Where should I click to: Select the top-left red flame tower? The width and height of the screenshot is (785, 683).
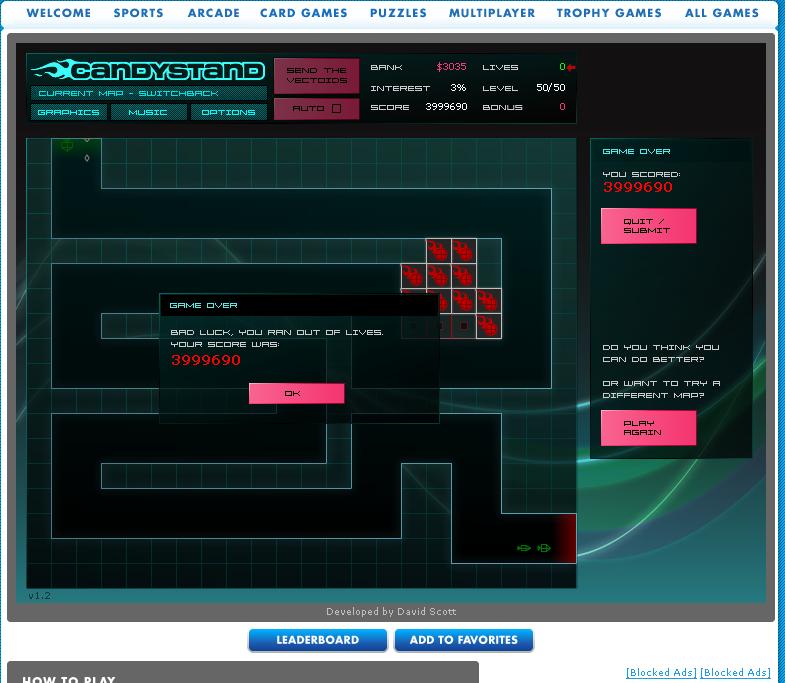(439, 251)
